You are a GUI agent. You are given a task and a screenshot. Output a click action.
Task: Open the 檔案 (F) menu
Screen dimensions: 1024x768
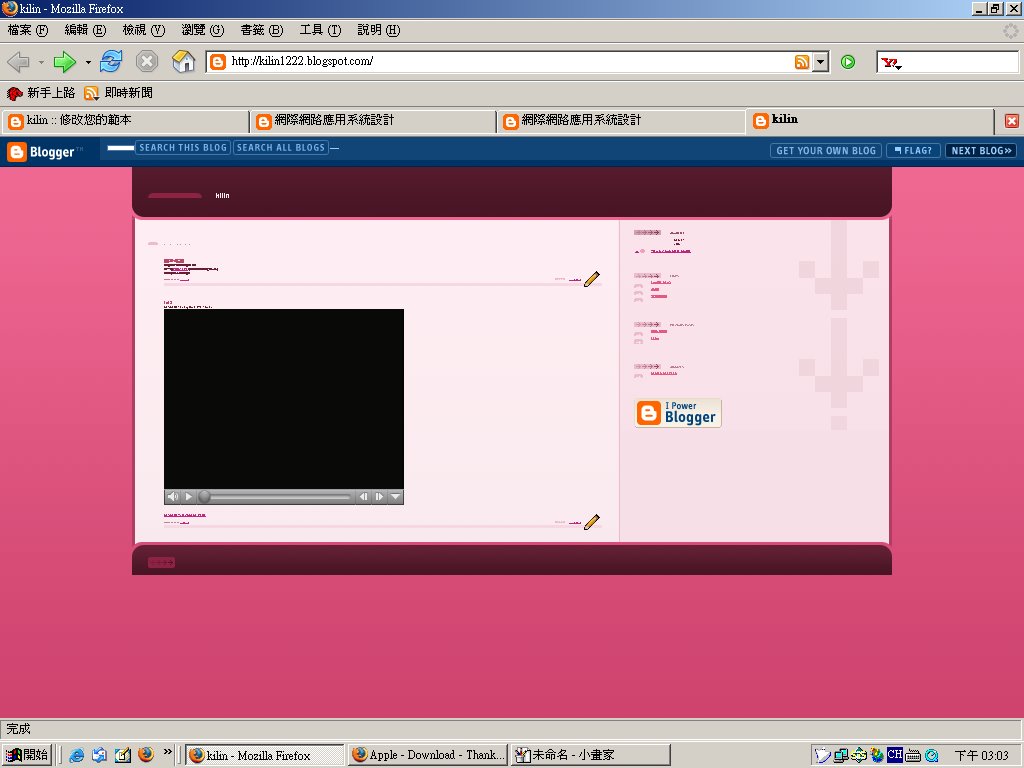point(28,30)
